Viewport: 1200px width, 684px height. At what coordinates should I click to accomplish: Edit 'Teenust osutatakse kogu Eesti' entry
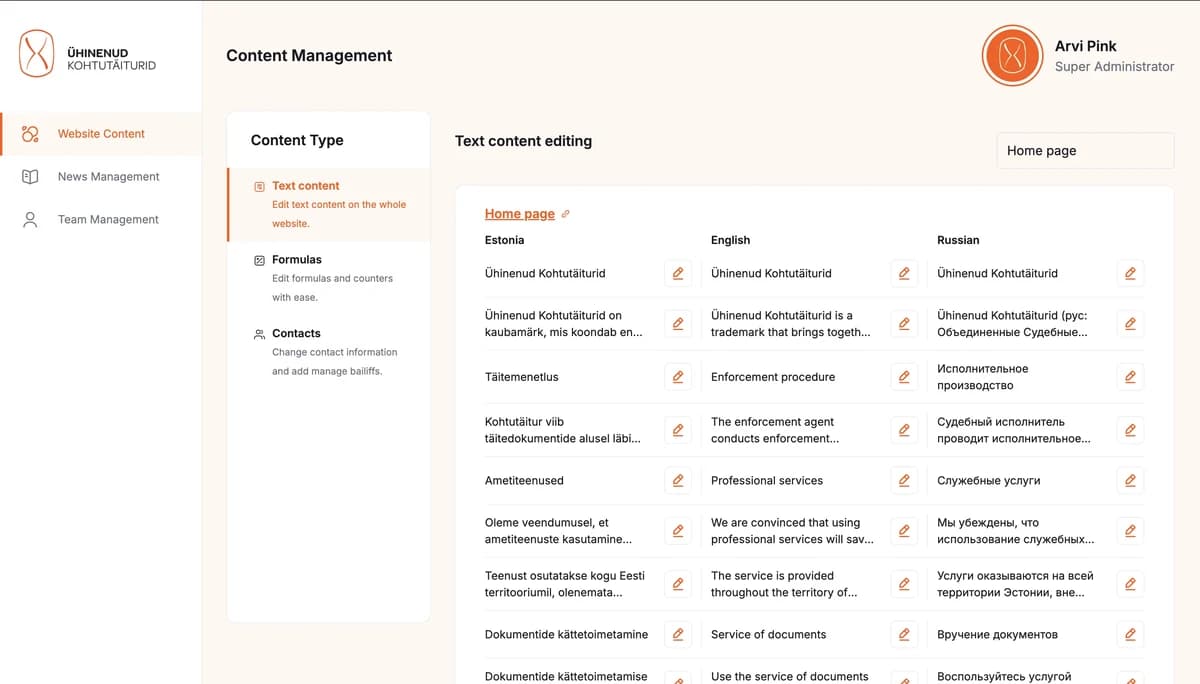678,584
